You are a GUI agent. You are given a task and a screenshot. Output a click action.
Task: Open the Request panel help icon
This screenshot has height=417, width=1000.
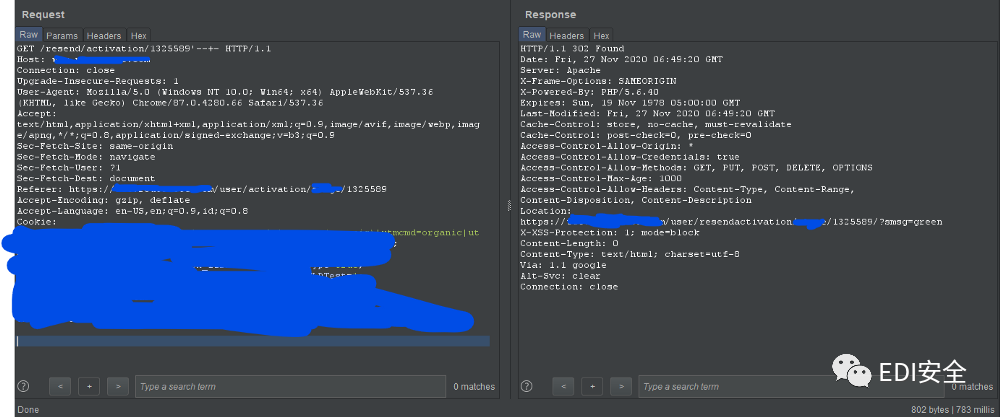pyautogui.click(x=24, y=386)
